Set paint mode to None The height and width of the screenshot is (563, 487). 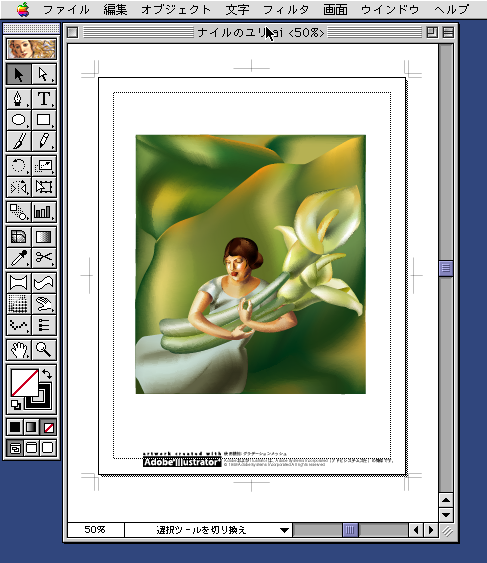tap(48, 427)
